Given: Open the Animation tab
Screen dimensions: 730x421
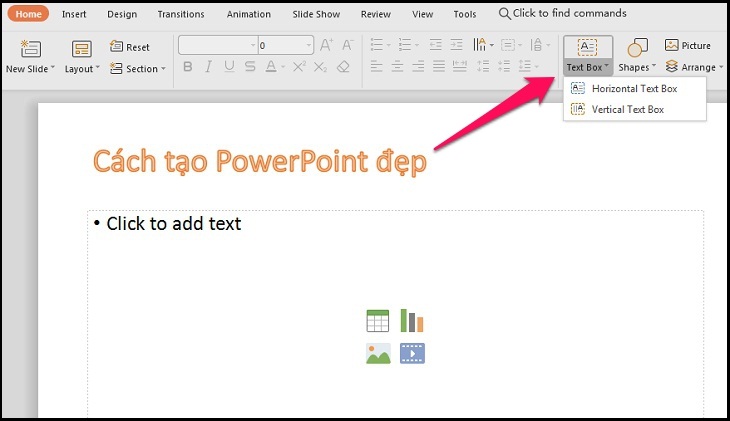Looking at the screenshot, I should (249, 14).
